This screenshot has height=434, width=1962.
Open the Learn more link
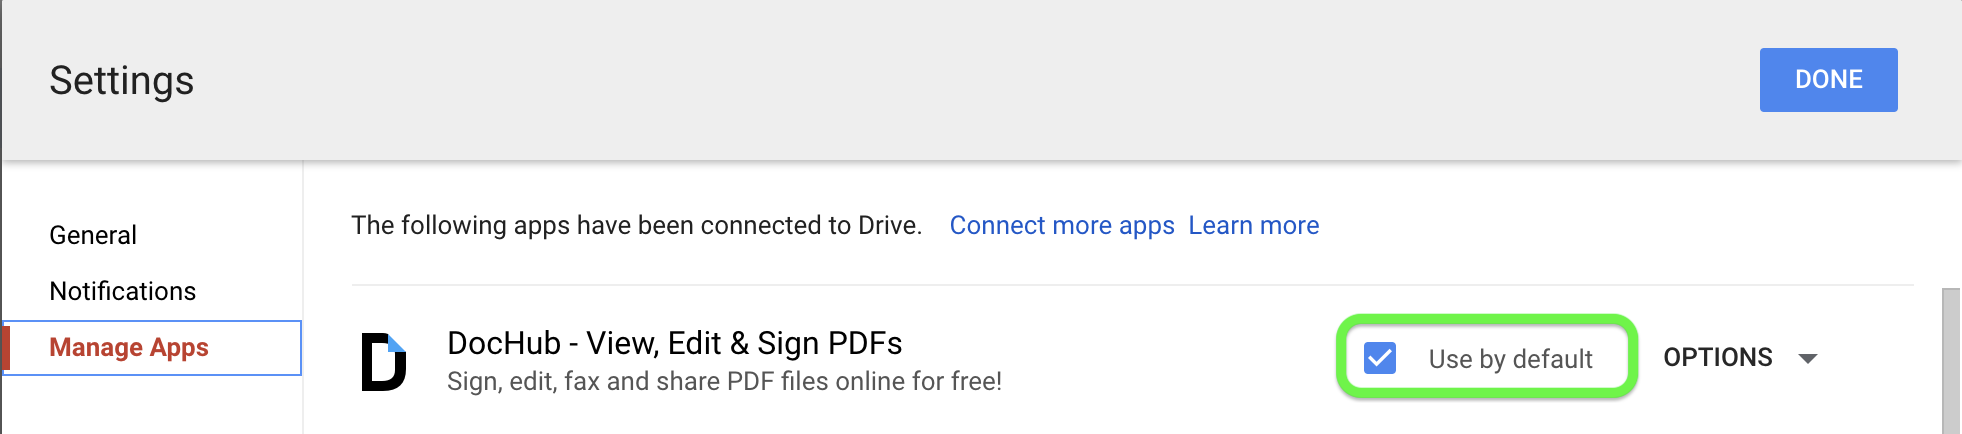click(x=1254, y=225)
